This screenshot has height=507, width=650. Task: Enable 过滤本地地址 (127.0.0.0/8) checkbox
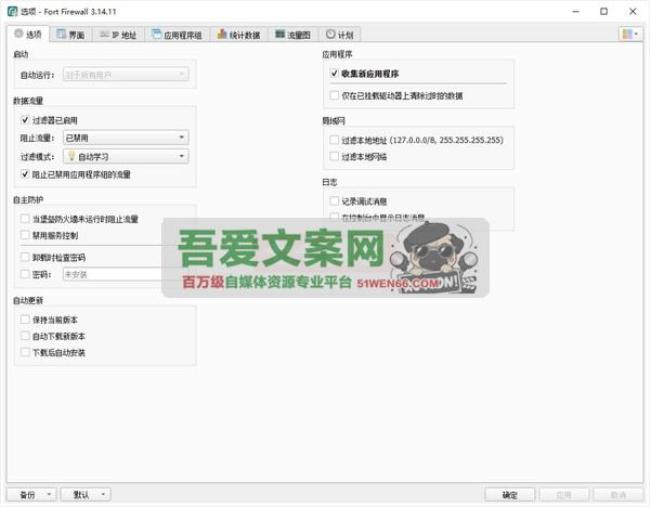coord(334,141)
